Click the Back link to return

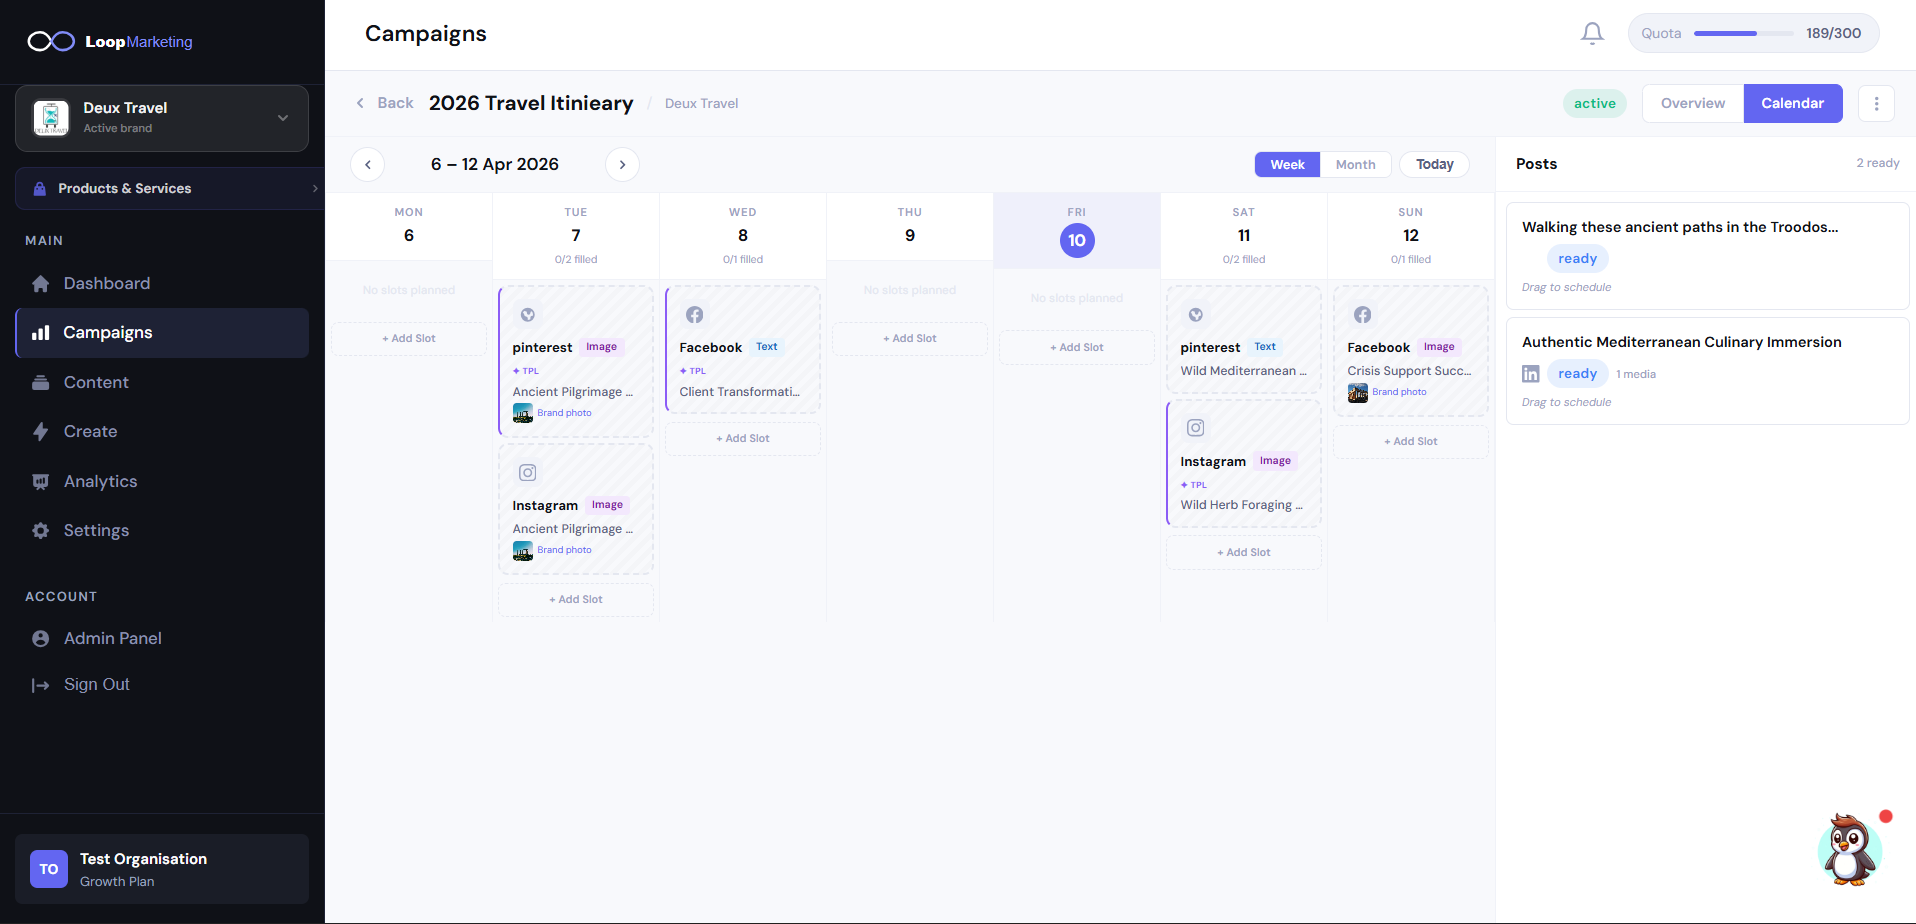385,103
